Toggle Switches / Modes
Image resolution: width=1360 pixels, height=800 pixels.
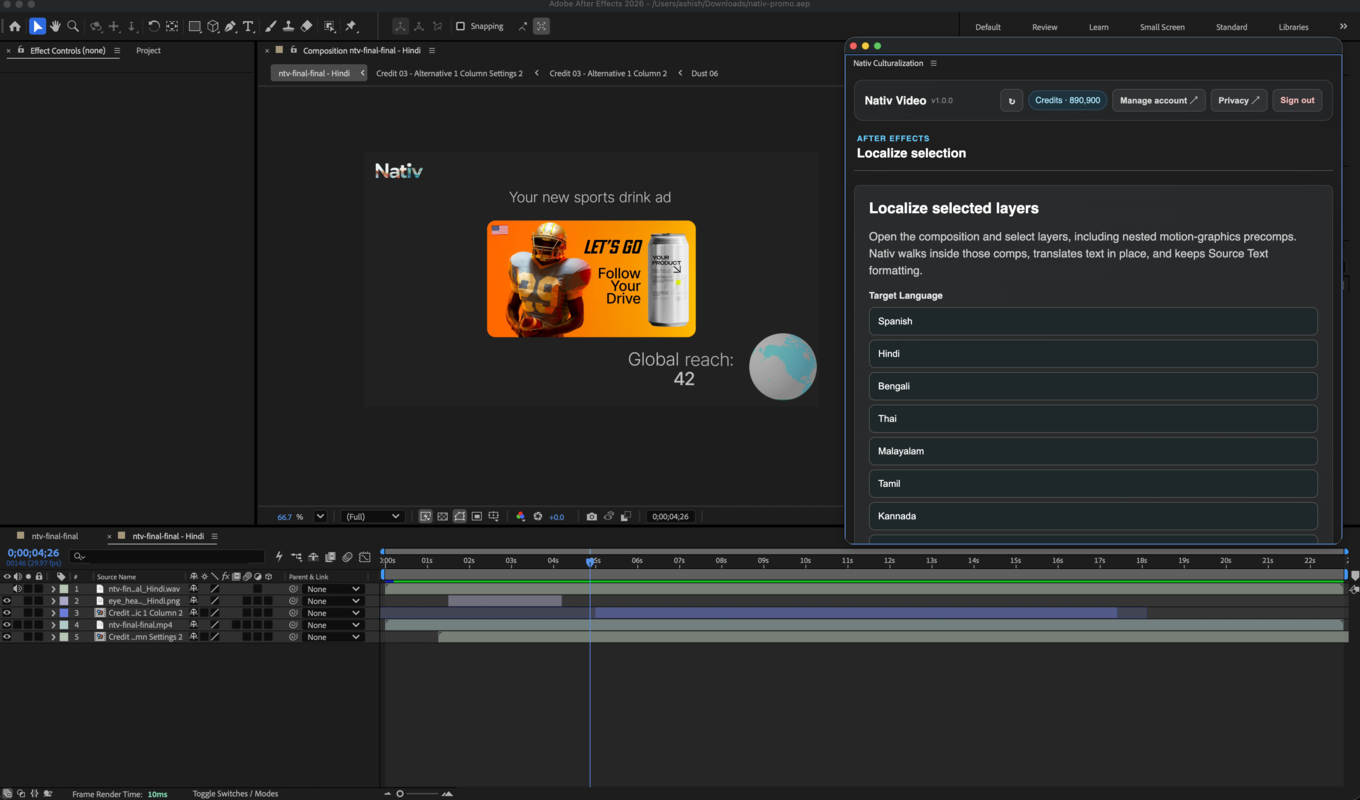click(x=235, y=794)
